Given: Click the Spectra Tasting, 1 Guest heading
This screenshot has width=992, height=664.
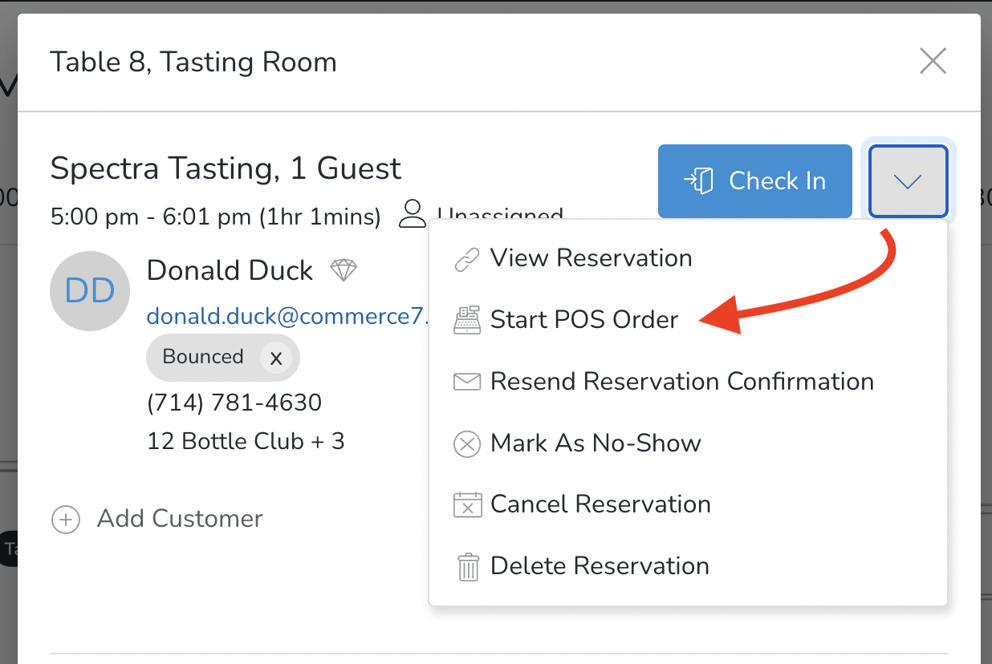Looking at the screenshot, I should 225,168.
